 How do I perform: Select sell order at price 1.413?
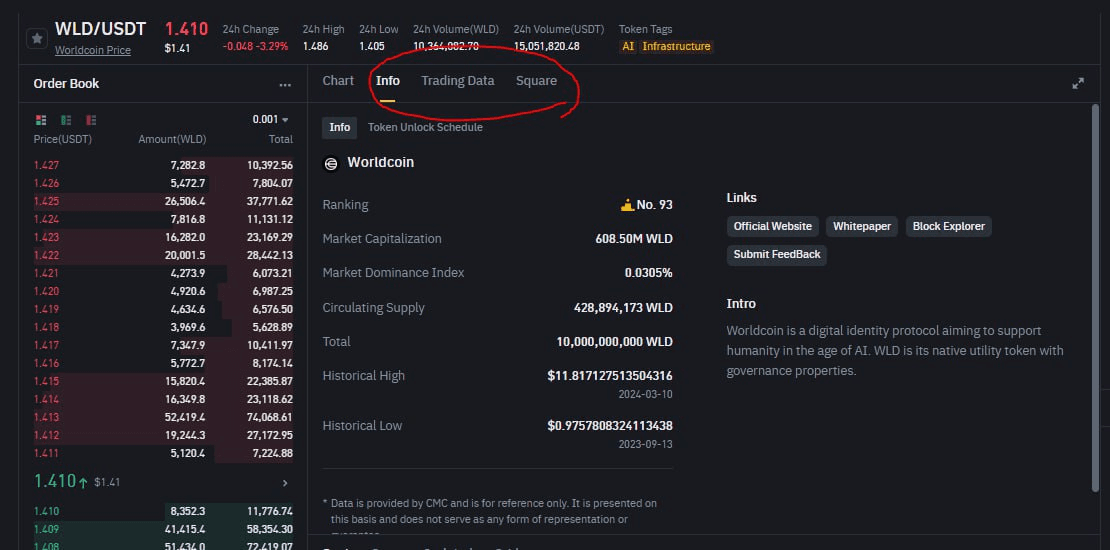[x=163, y=418]
